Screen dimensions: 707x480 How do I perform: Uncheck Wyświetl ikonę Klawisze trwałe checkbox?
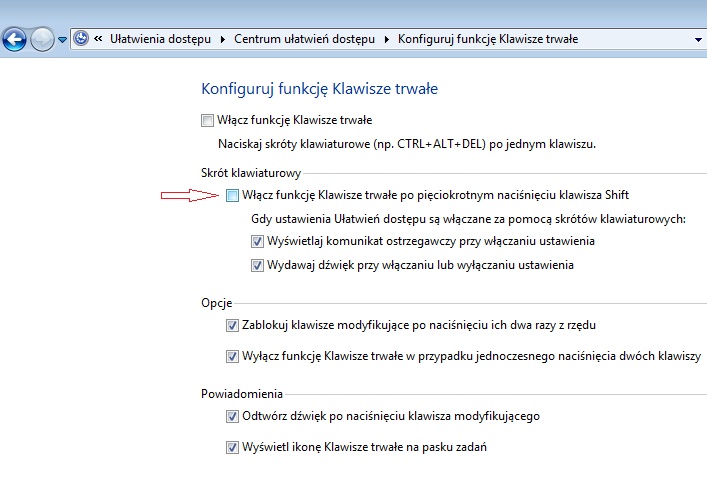tap(232, 448)
